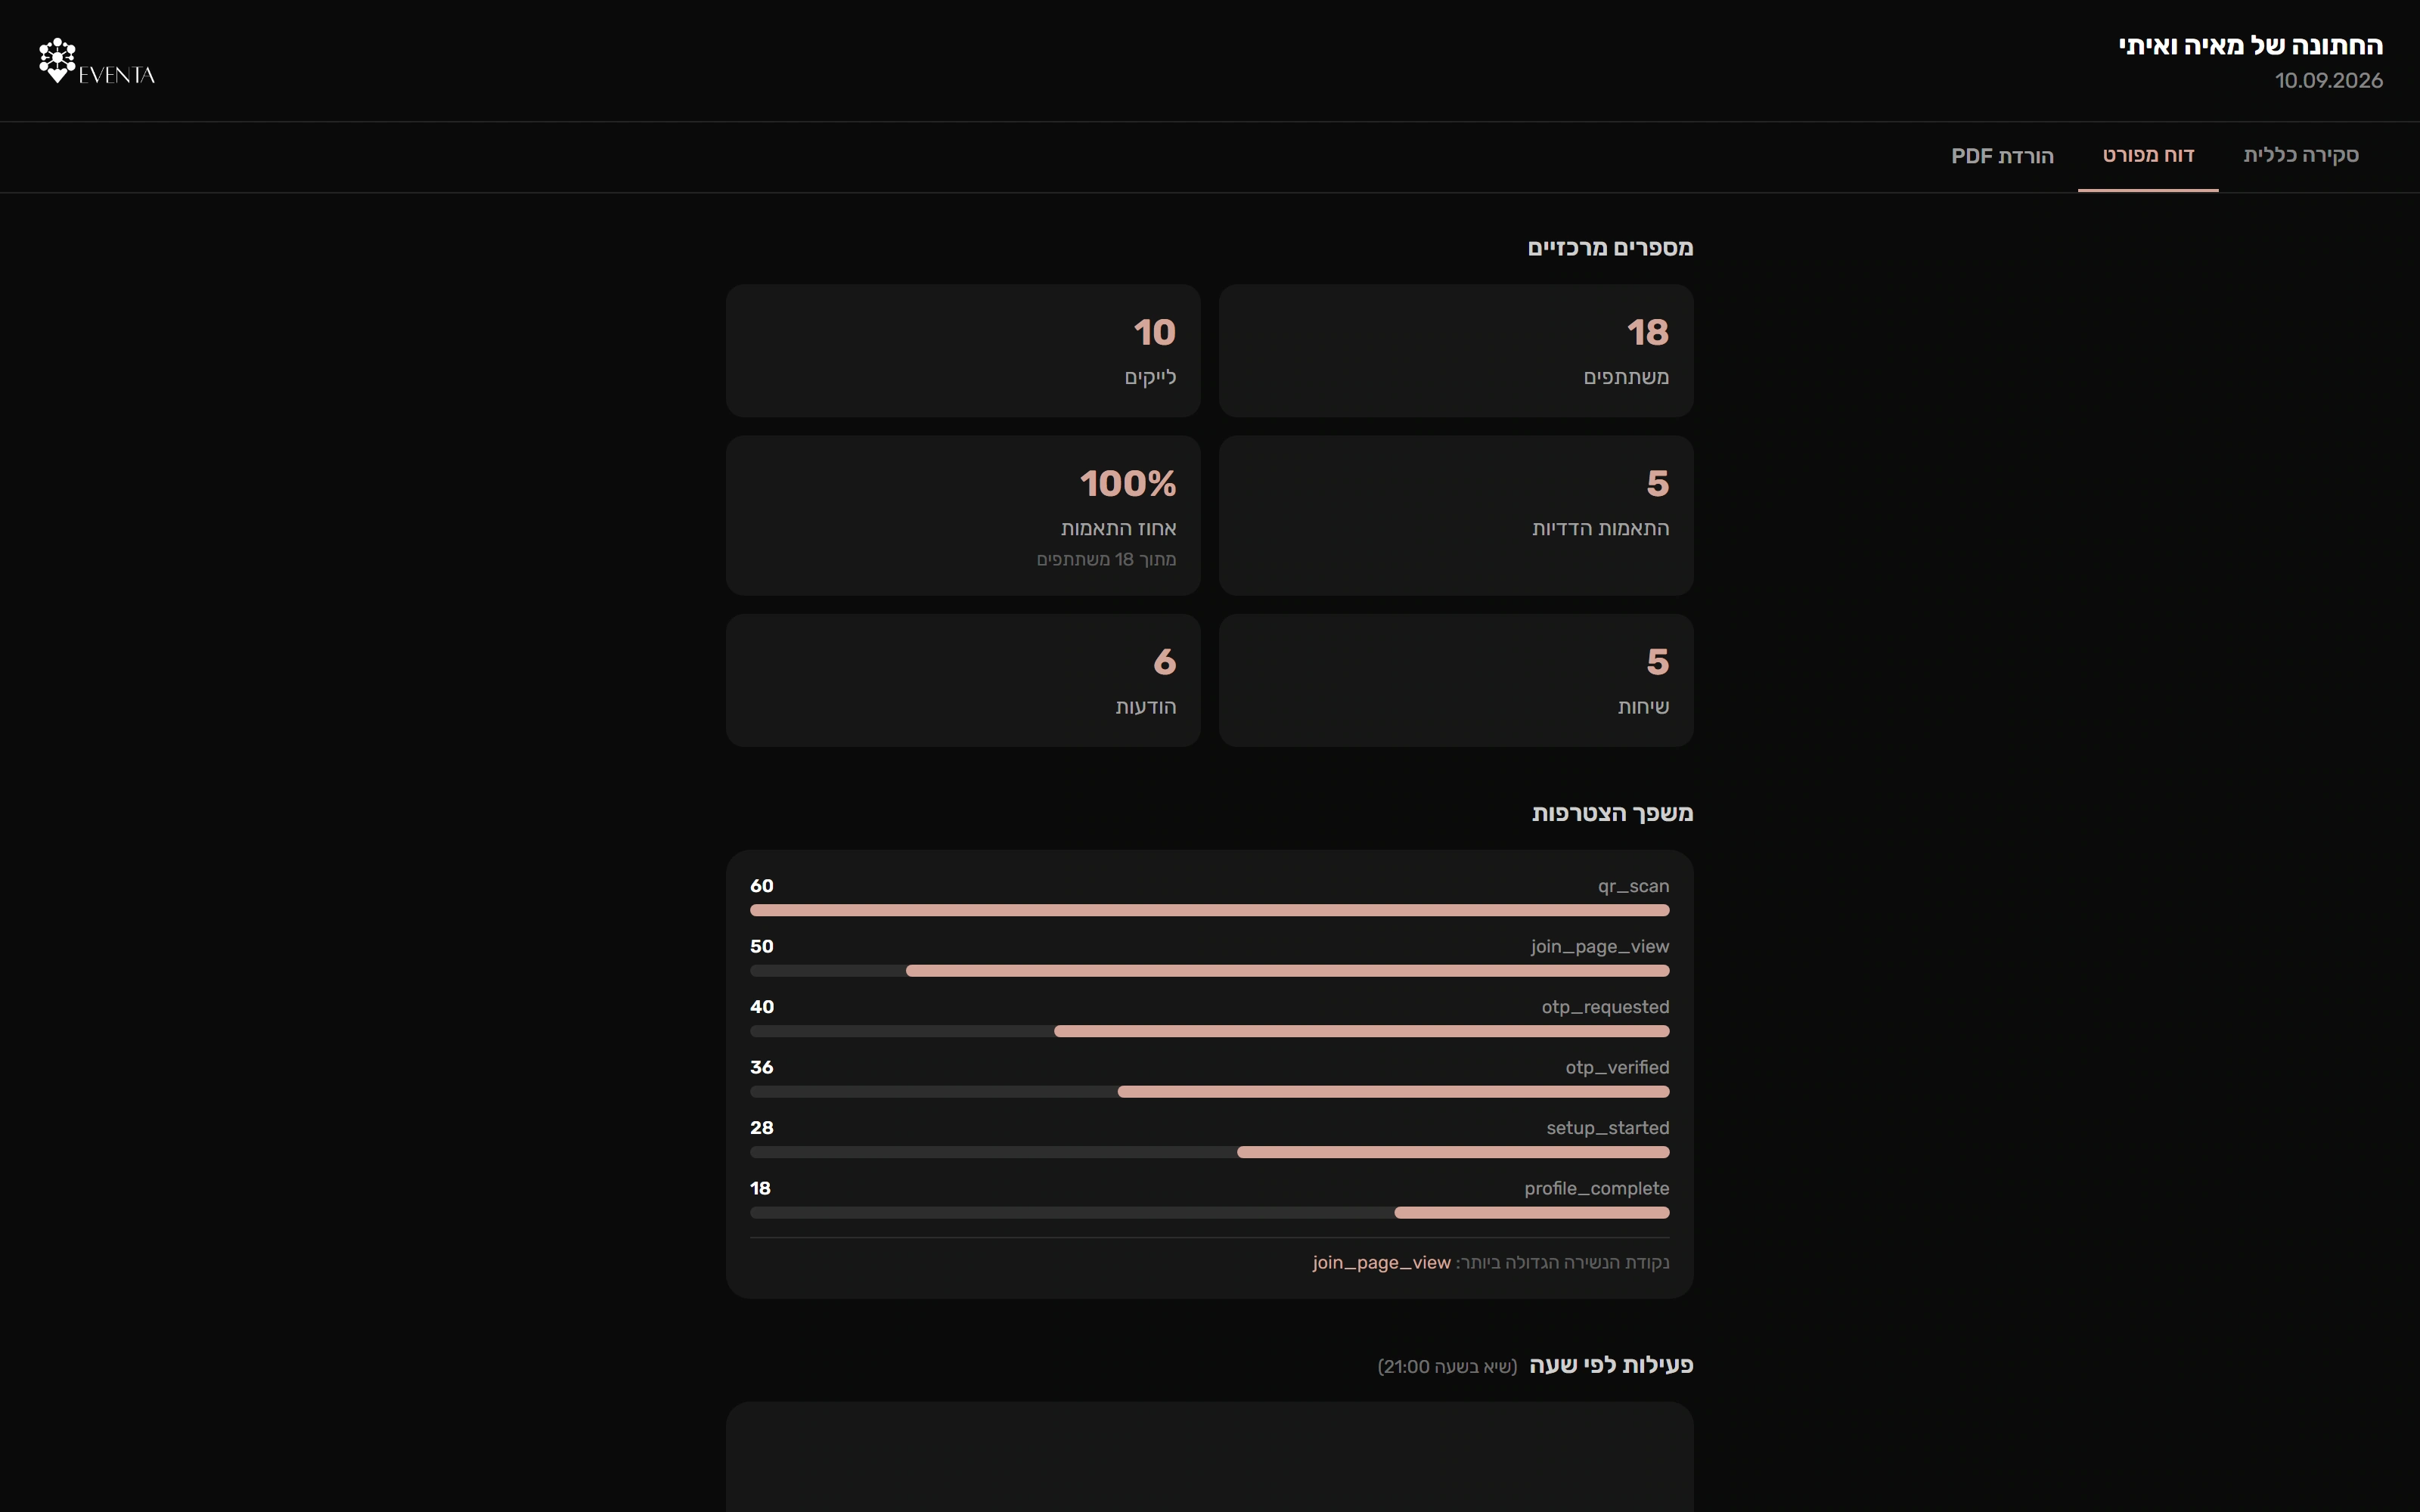Click the 5 שיחות stat card

click(1456, 680)
